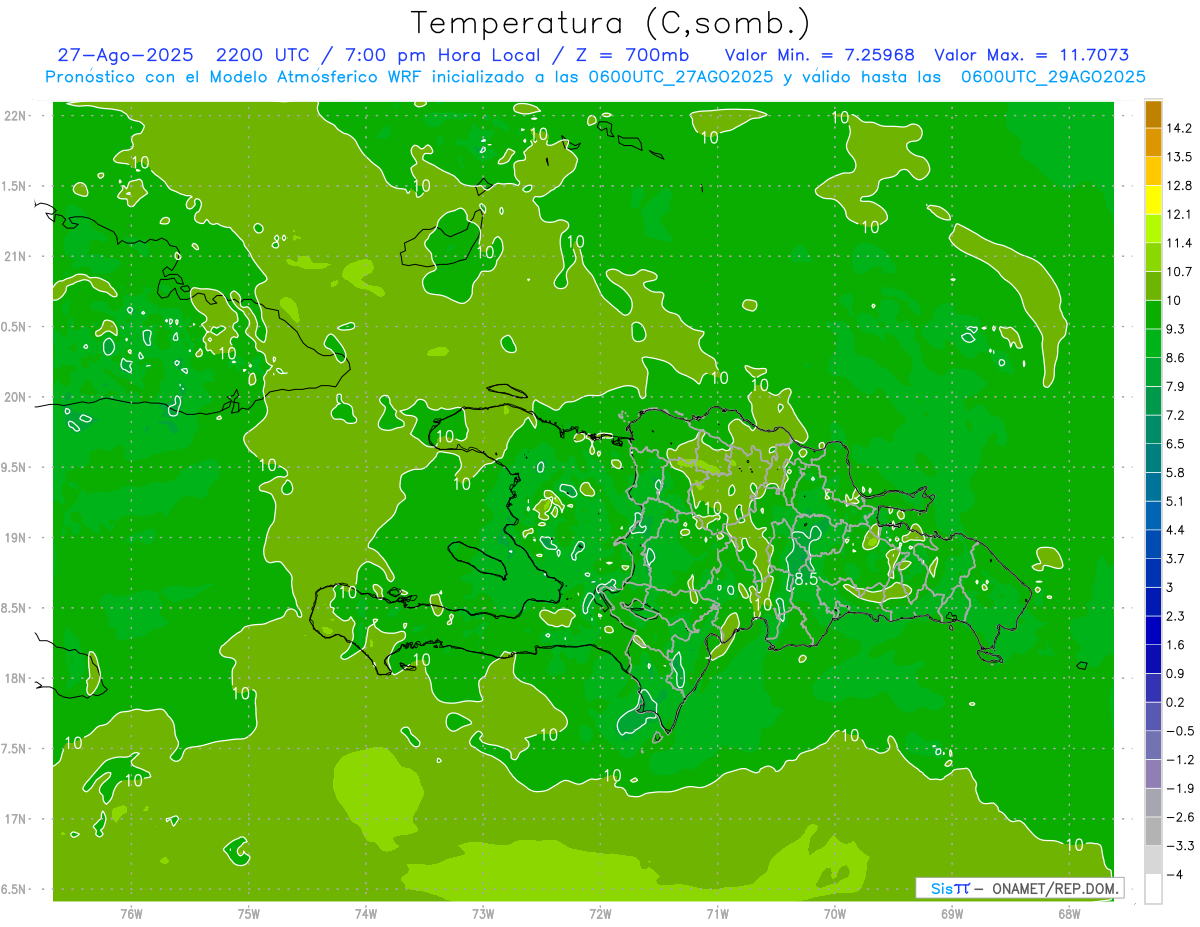Click the "SisPI - ONAMET/REP.DOM." credit label

point(1019,888)
